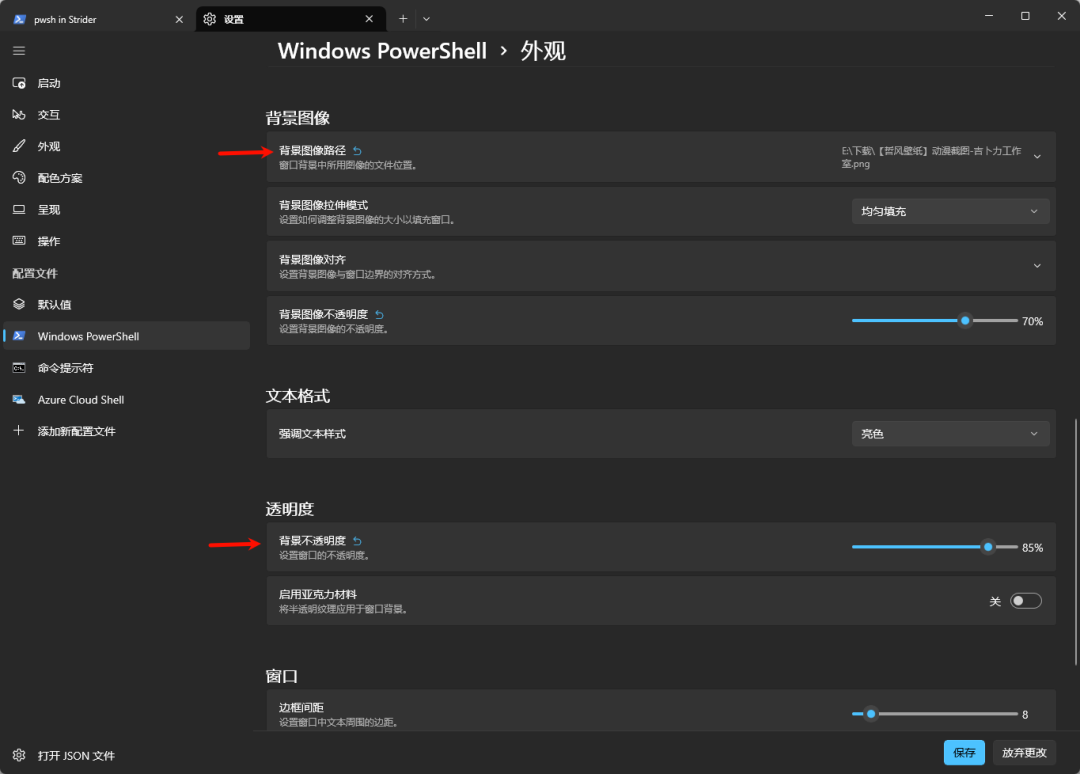This screenshot has width=1080, height=774.
Task: Reset 背景图像不透明度 with its blue undo icon
Action: pyautogui.click(x=380, y=315)
